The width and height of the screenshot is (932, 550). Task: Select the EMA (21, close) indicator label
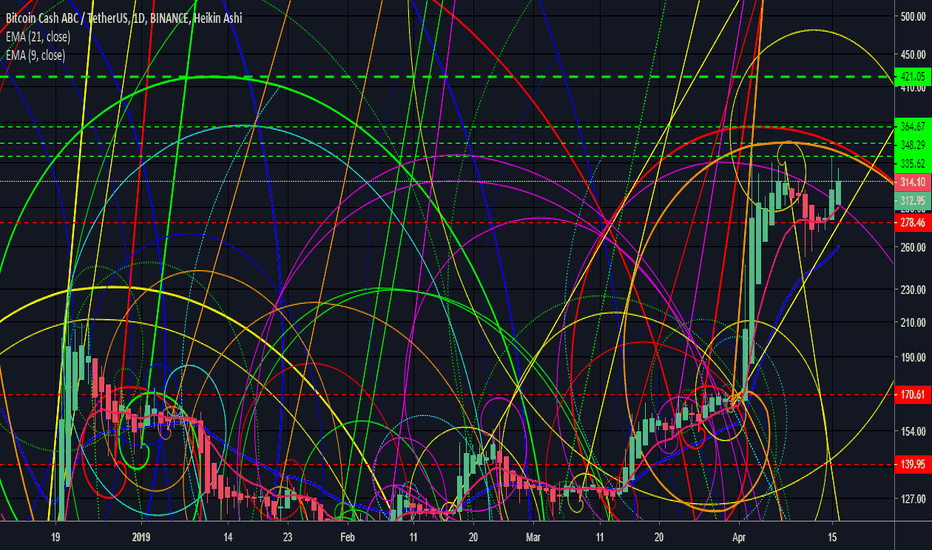[x=38, y=37]
